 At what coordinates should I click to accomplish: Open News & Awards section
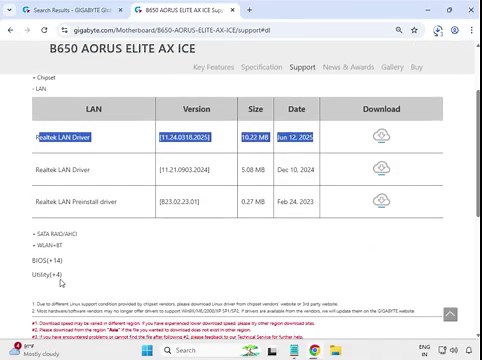(x=348, y=67)
